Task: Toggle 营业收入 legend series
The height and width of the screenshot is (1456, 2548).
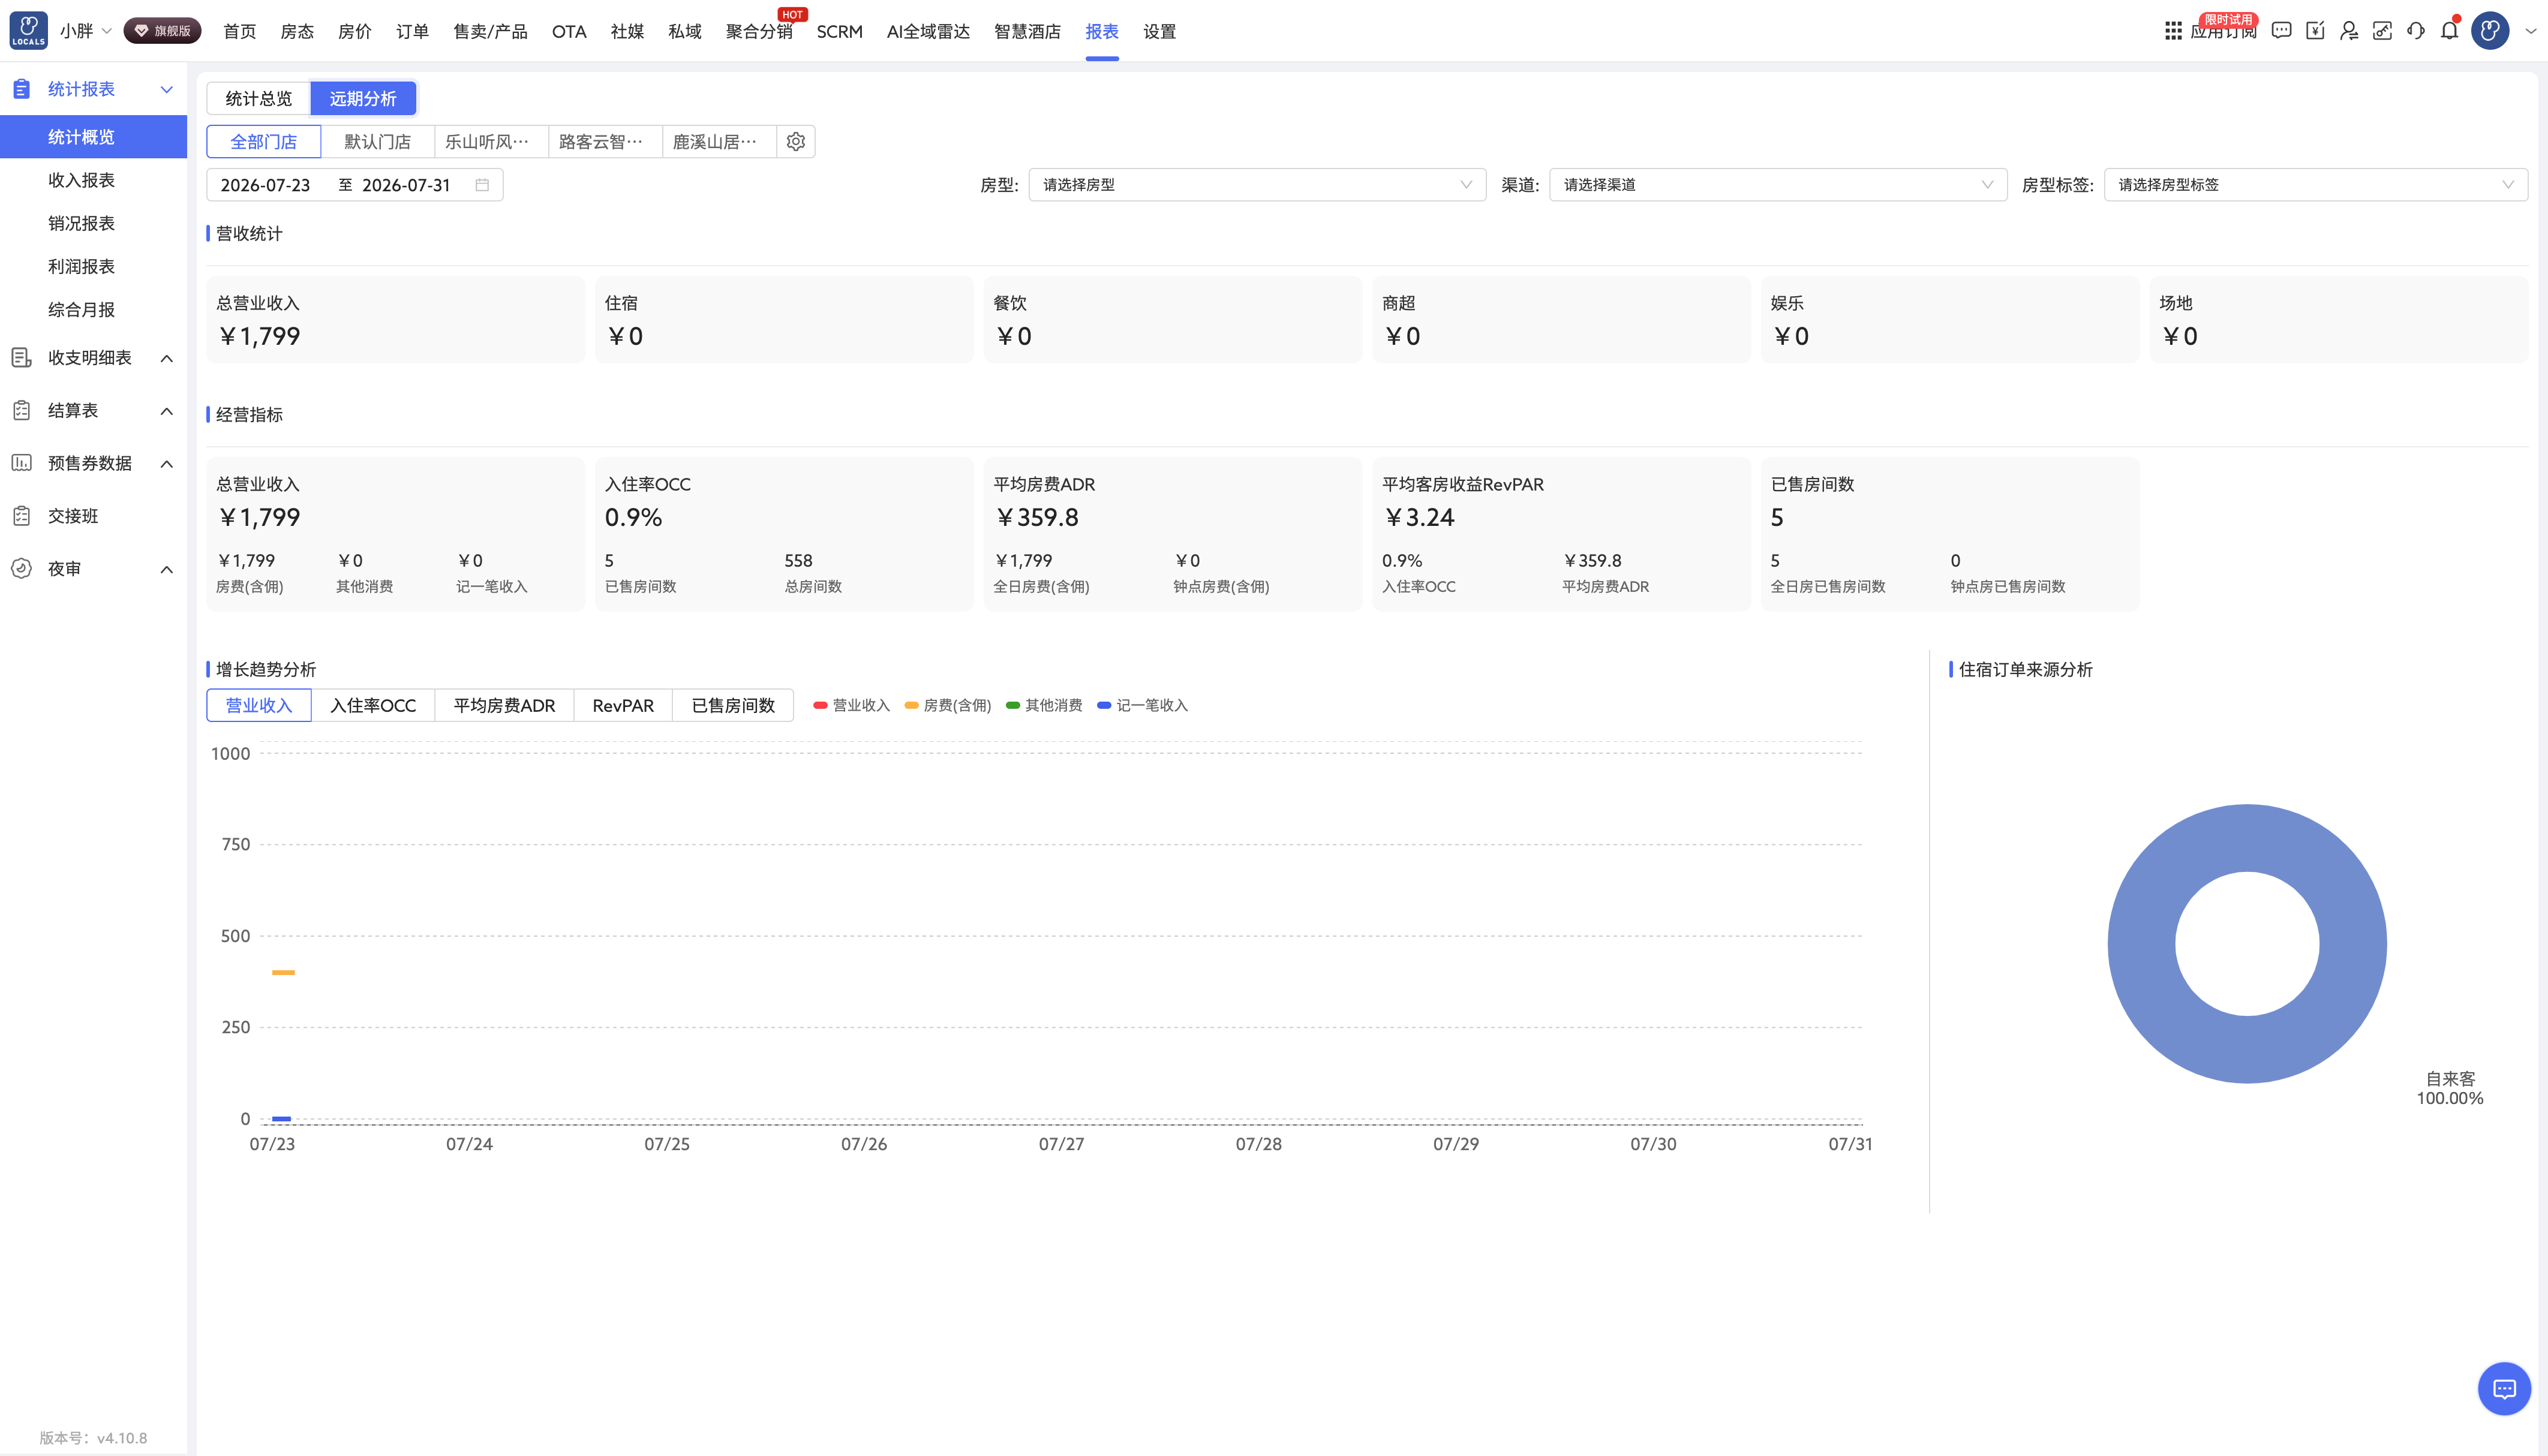Action: tap(851, 706)
